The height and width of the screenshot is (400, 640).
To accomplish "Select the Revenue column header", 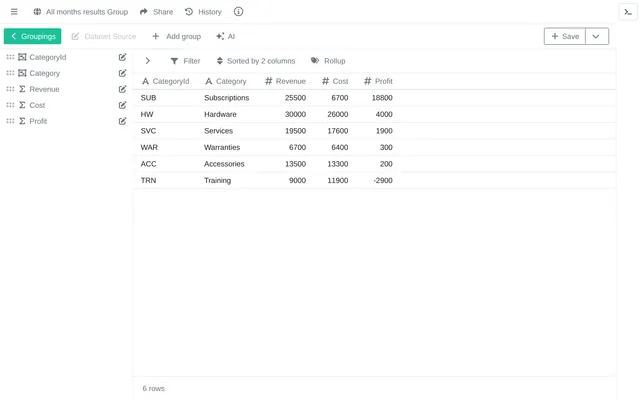I will tap(285, 81).
